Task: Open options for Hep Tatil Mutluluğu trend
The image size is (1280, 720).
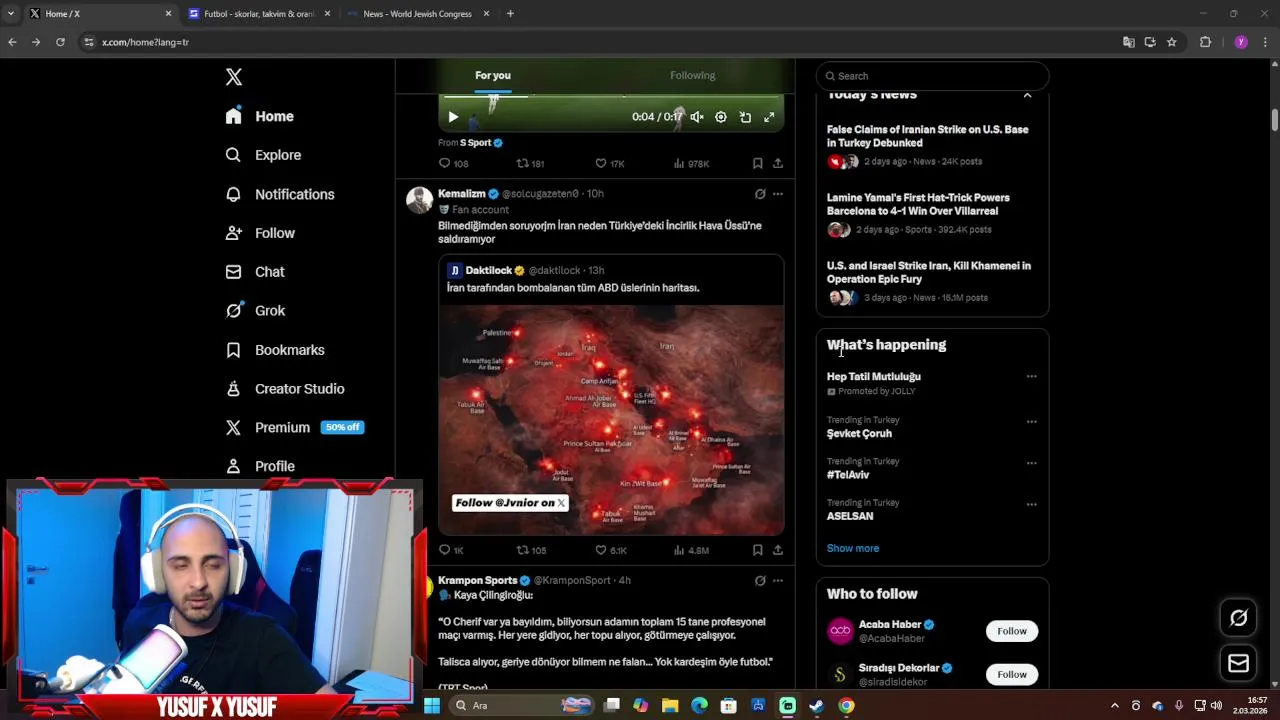Action: coord(1031,377)
